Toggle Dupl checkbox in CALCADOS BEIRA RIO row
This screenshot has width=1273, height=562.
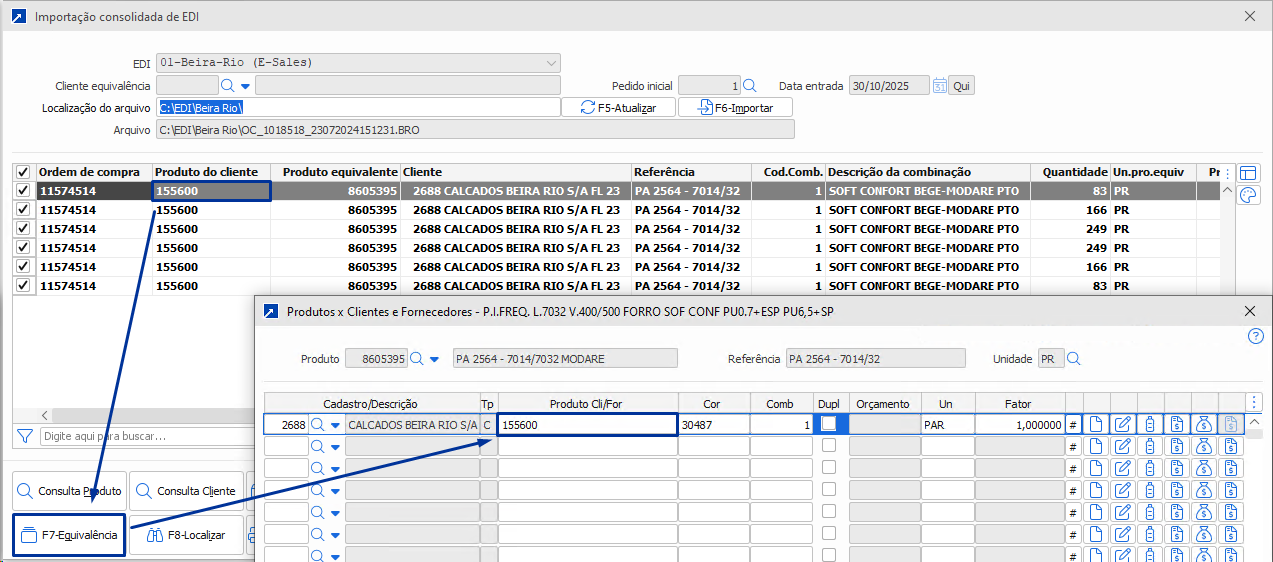point(828,424)
